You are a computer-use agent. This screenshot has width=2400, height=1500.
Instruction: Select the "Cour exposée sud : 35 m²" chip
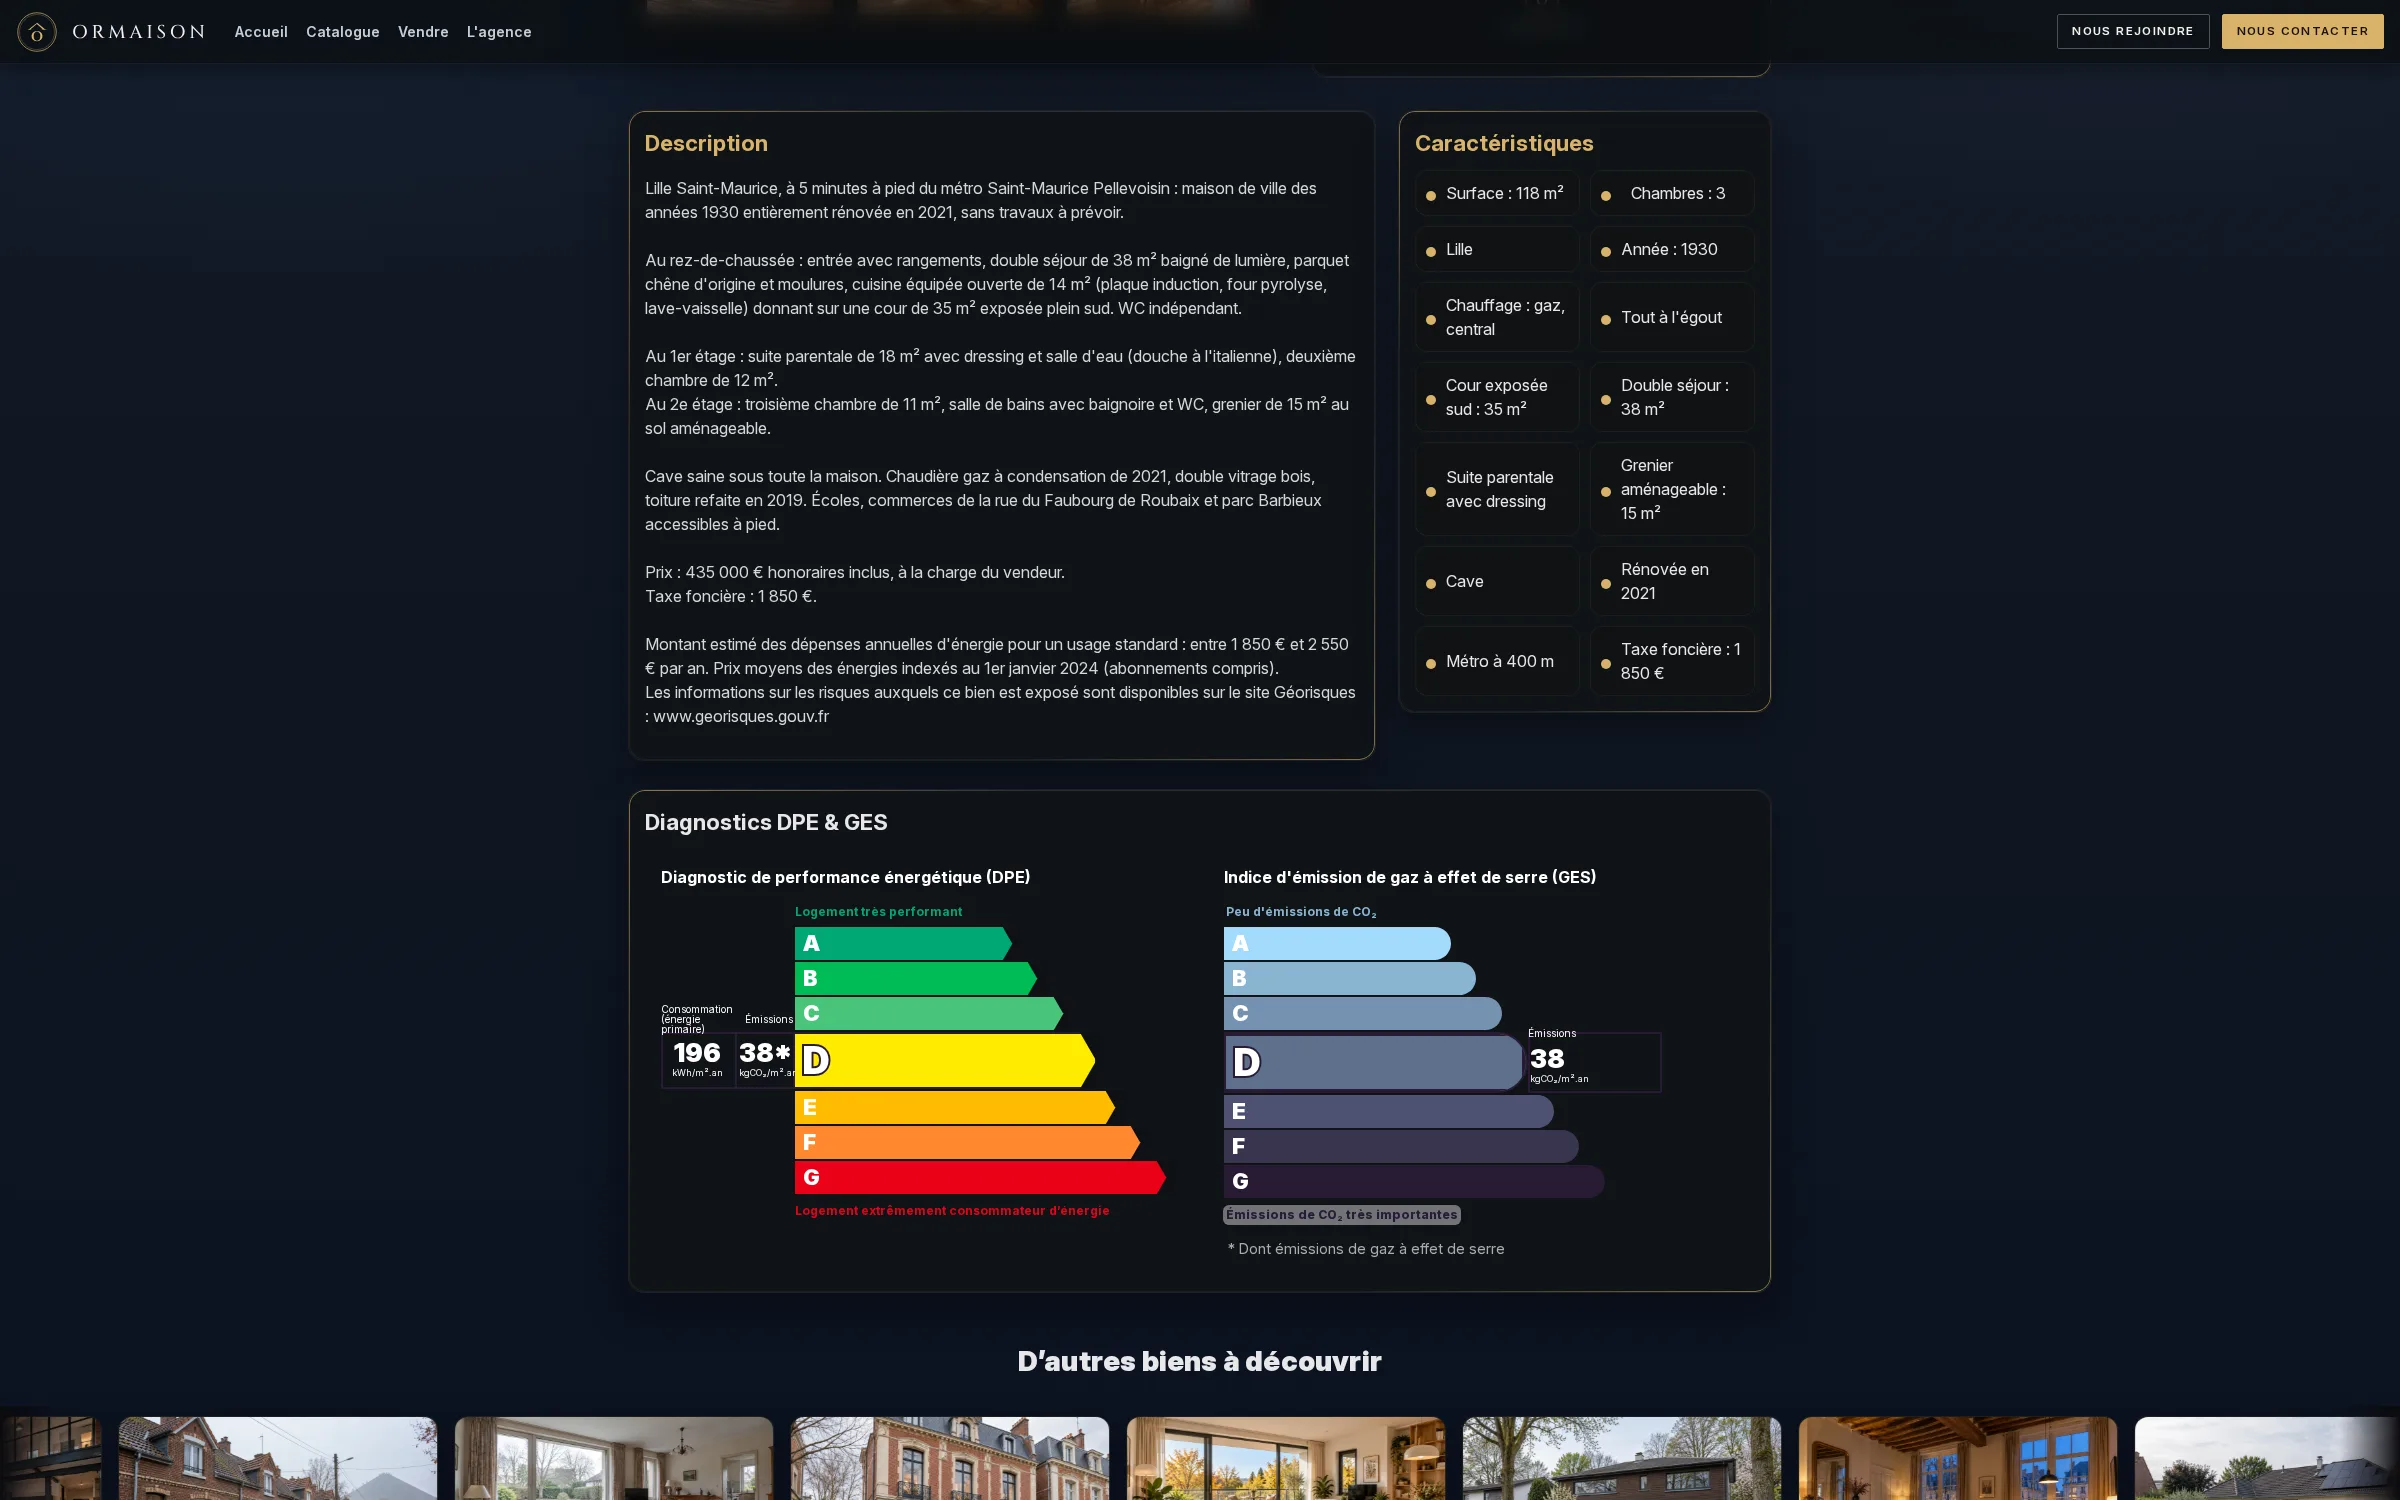click(1497, 397)
